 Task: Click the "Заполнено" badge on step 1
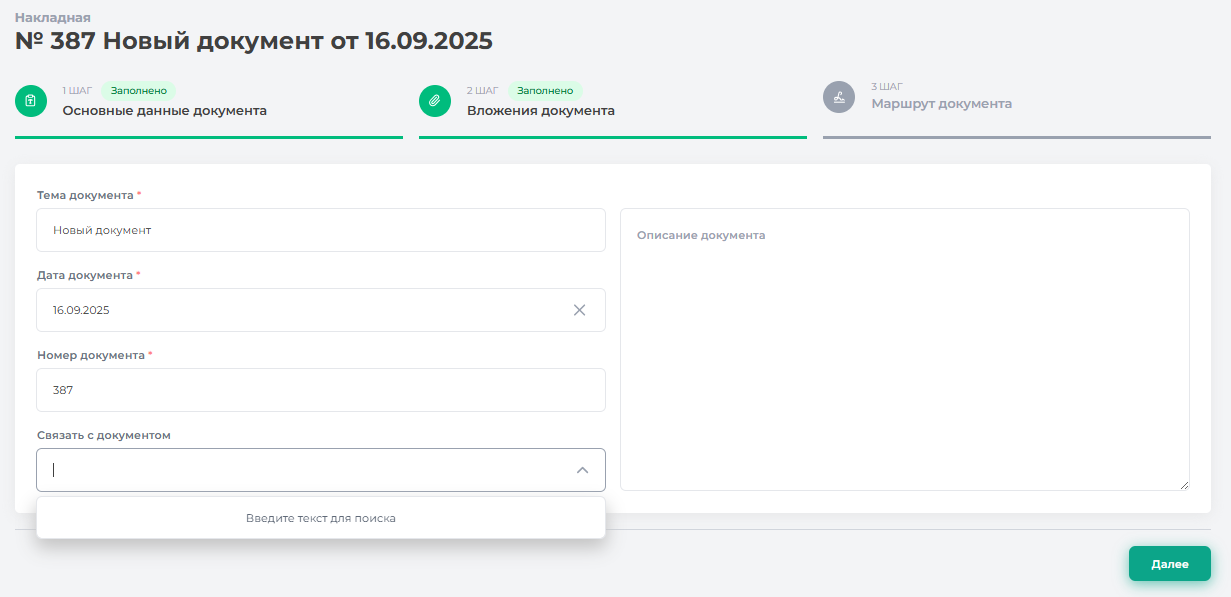(139, 90)
